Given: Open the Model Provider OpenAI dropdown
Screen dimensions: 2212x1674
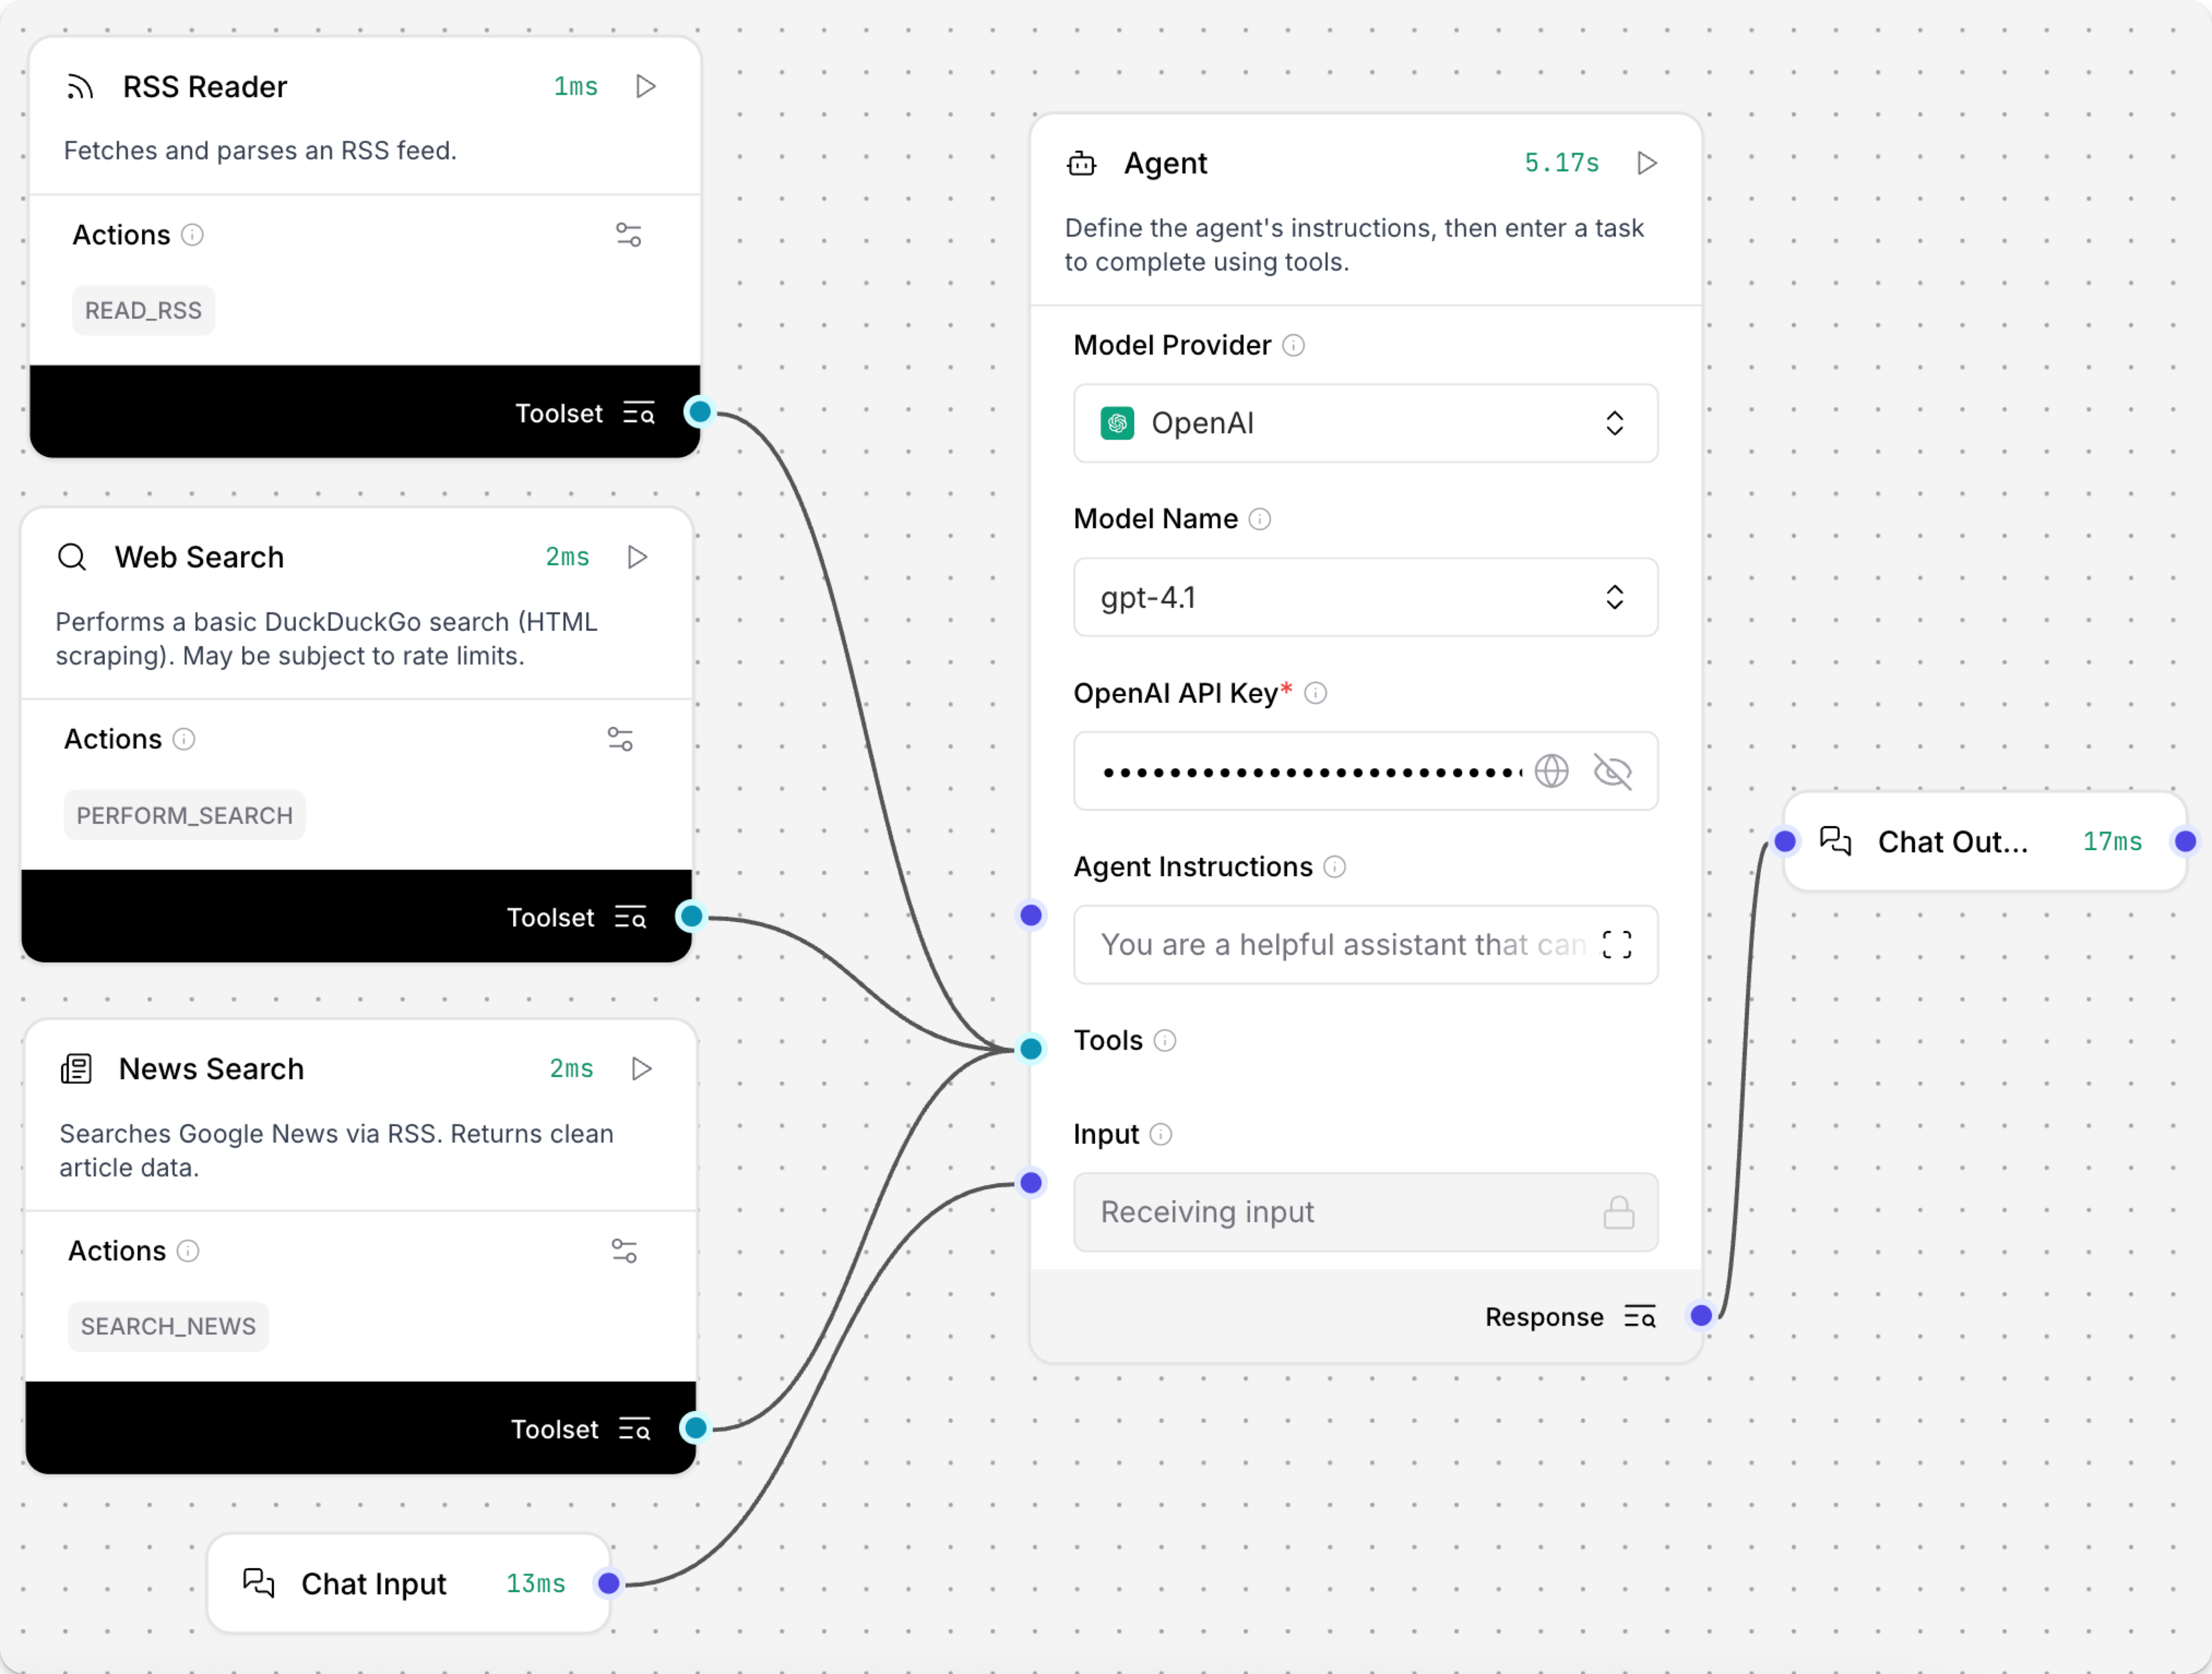Looking at the screenshot, I should (x=1365, y=423).
